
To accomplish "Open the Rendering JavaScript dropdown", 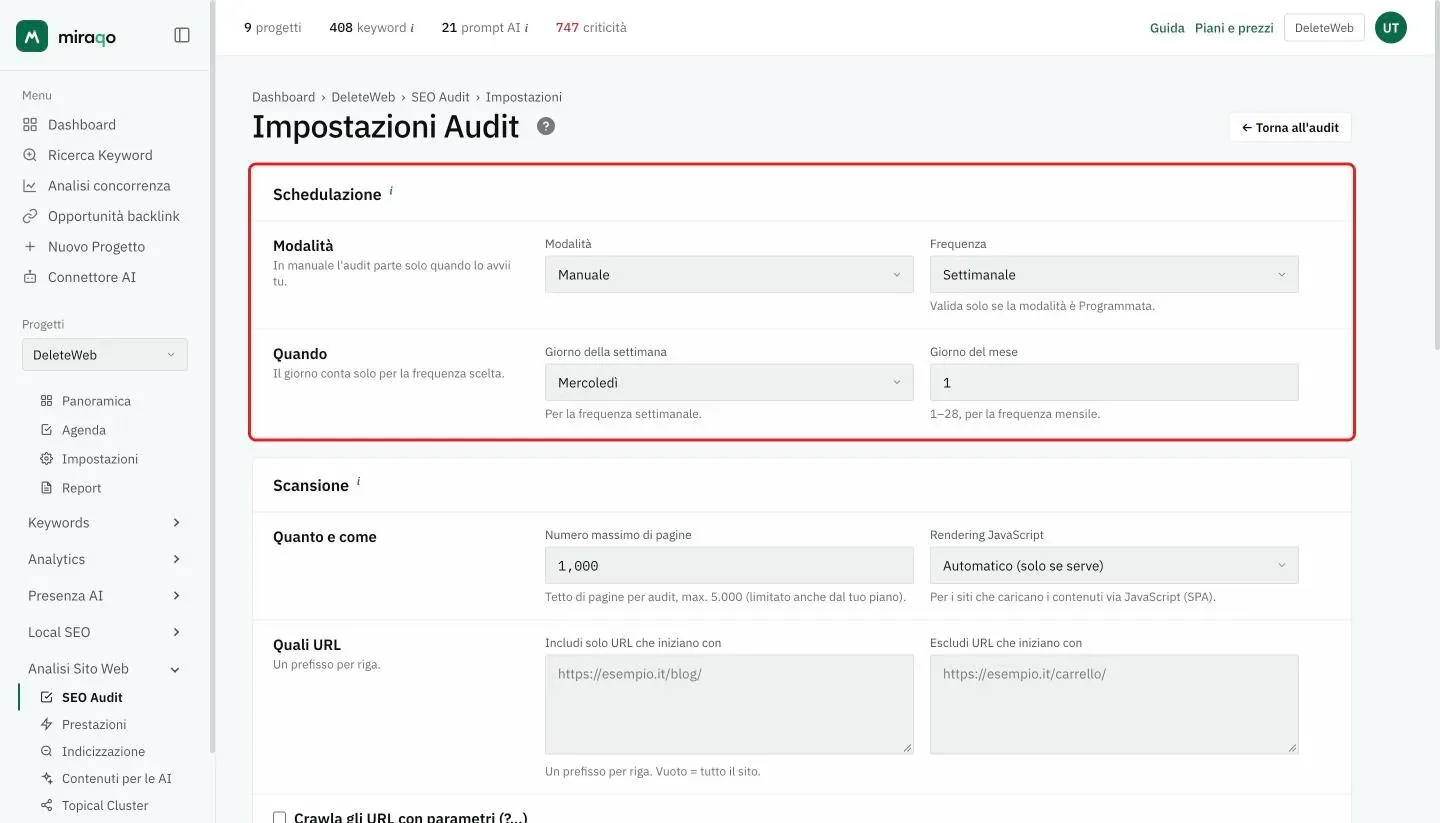I will tap(1114, 566).
